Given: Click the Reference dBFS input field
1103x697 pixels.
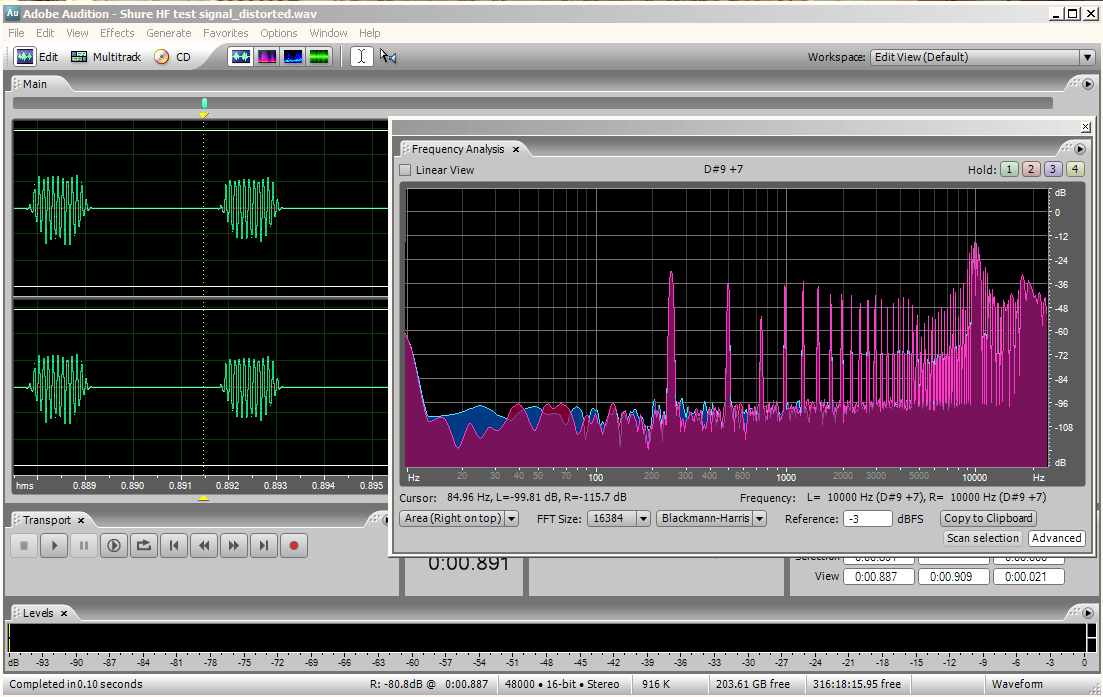Looking at the screenshot, I should coord(867,519).
